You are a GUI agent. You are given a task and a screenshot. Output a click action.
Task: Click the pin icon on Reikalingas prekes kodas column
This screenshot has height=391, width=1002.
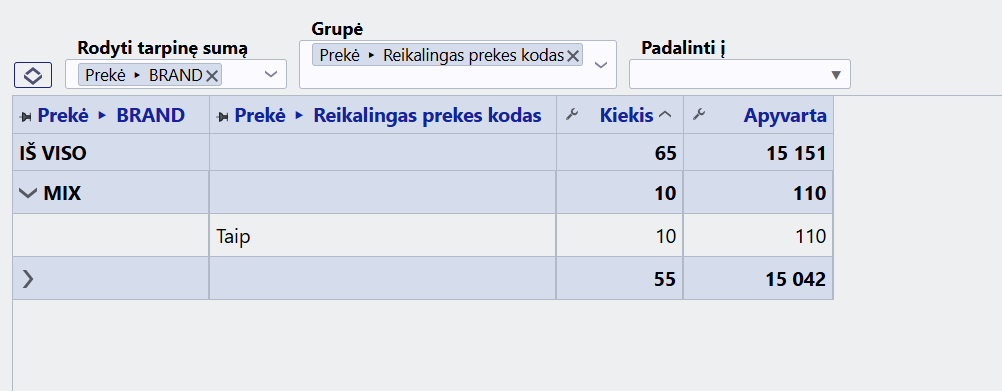224,116
